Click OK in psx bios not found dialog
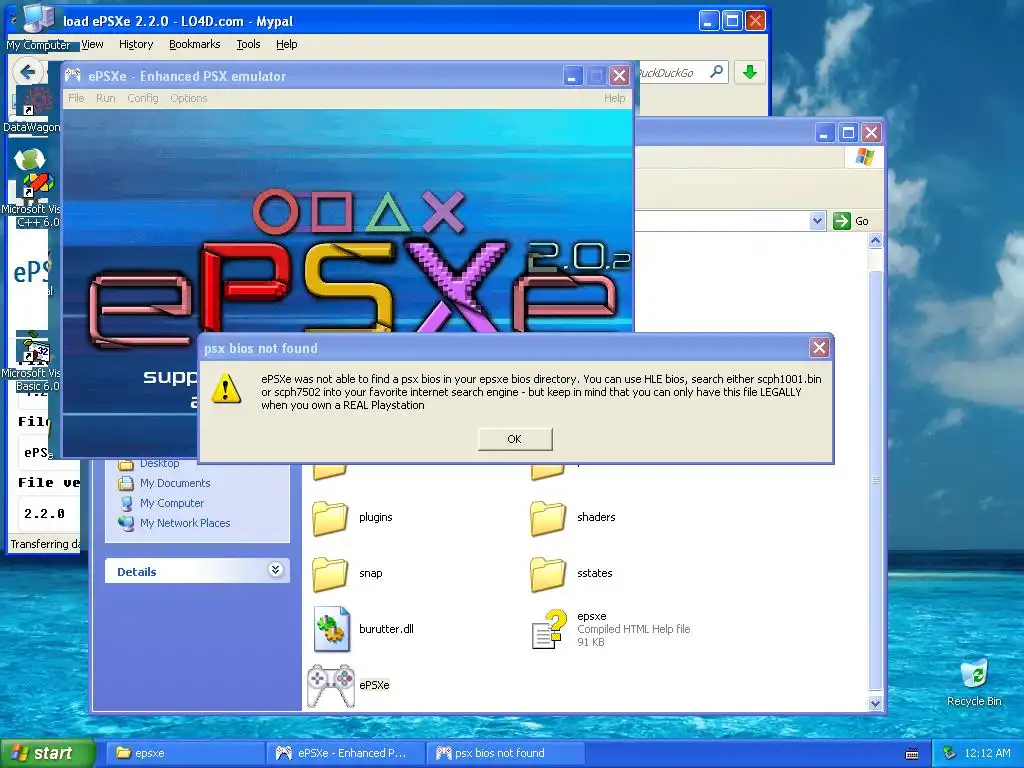Viewport: 1024px width, 768px height. pyautogui.click(x=515, y=439)
